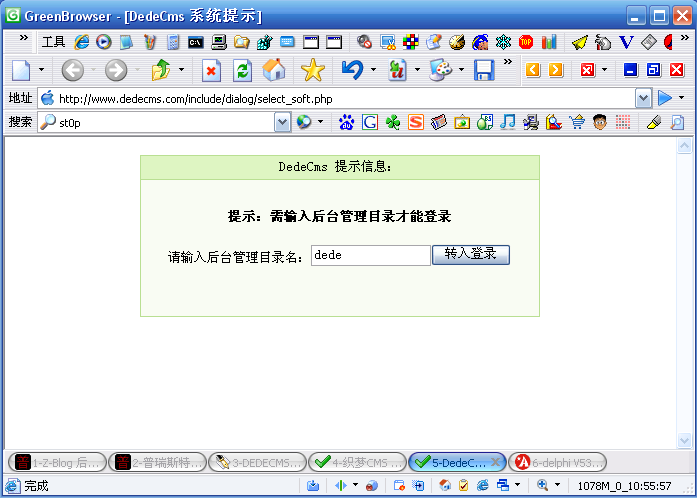Go up one folder level
Viewport: 697px width, 498px height.
tap(161, 70)
